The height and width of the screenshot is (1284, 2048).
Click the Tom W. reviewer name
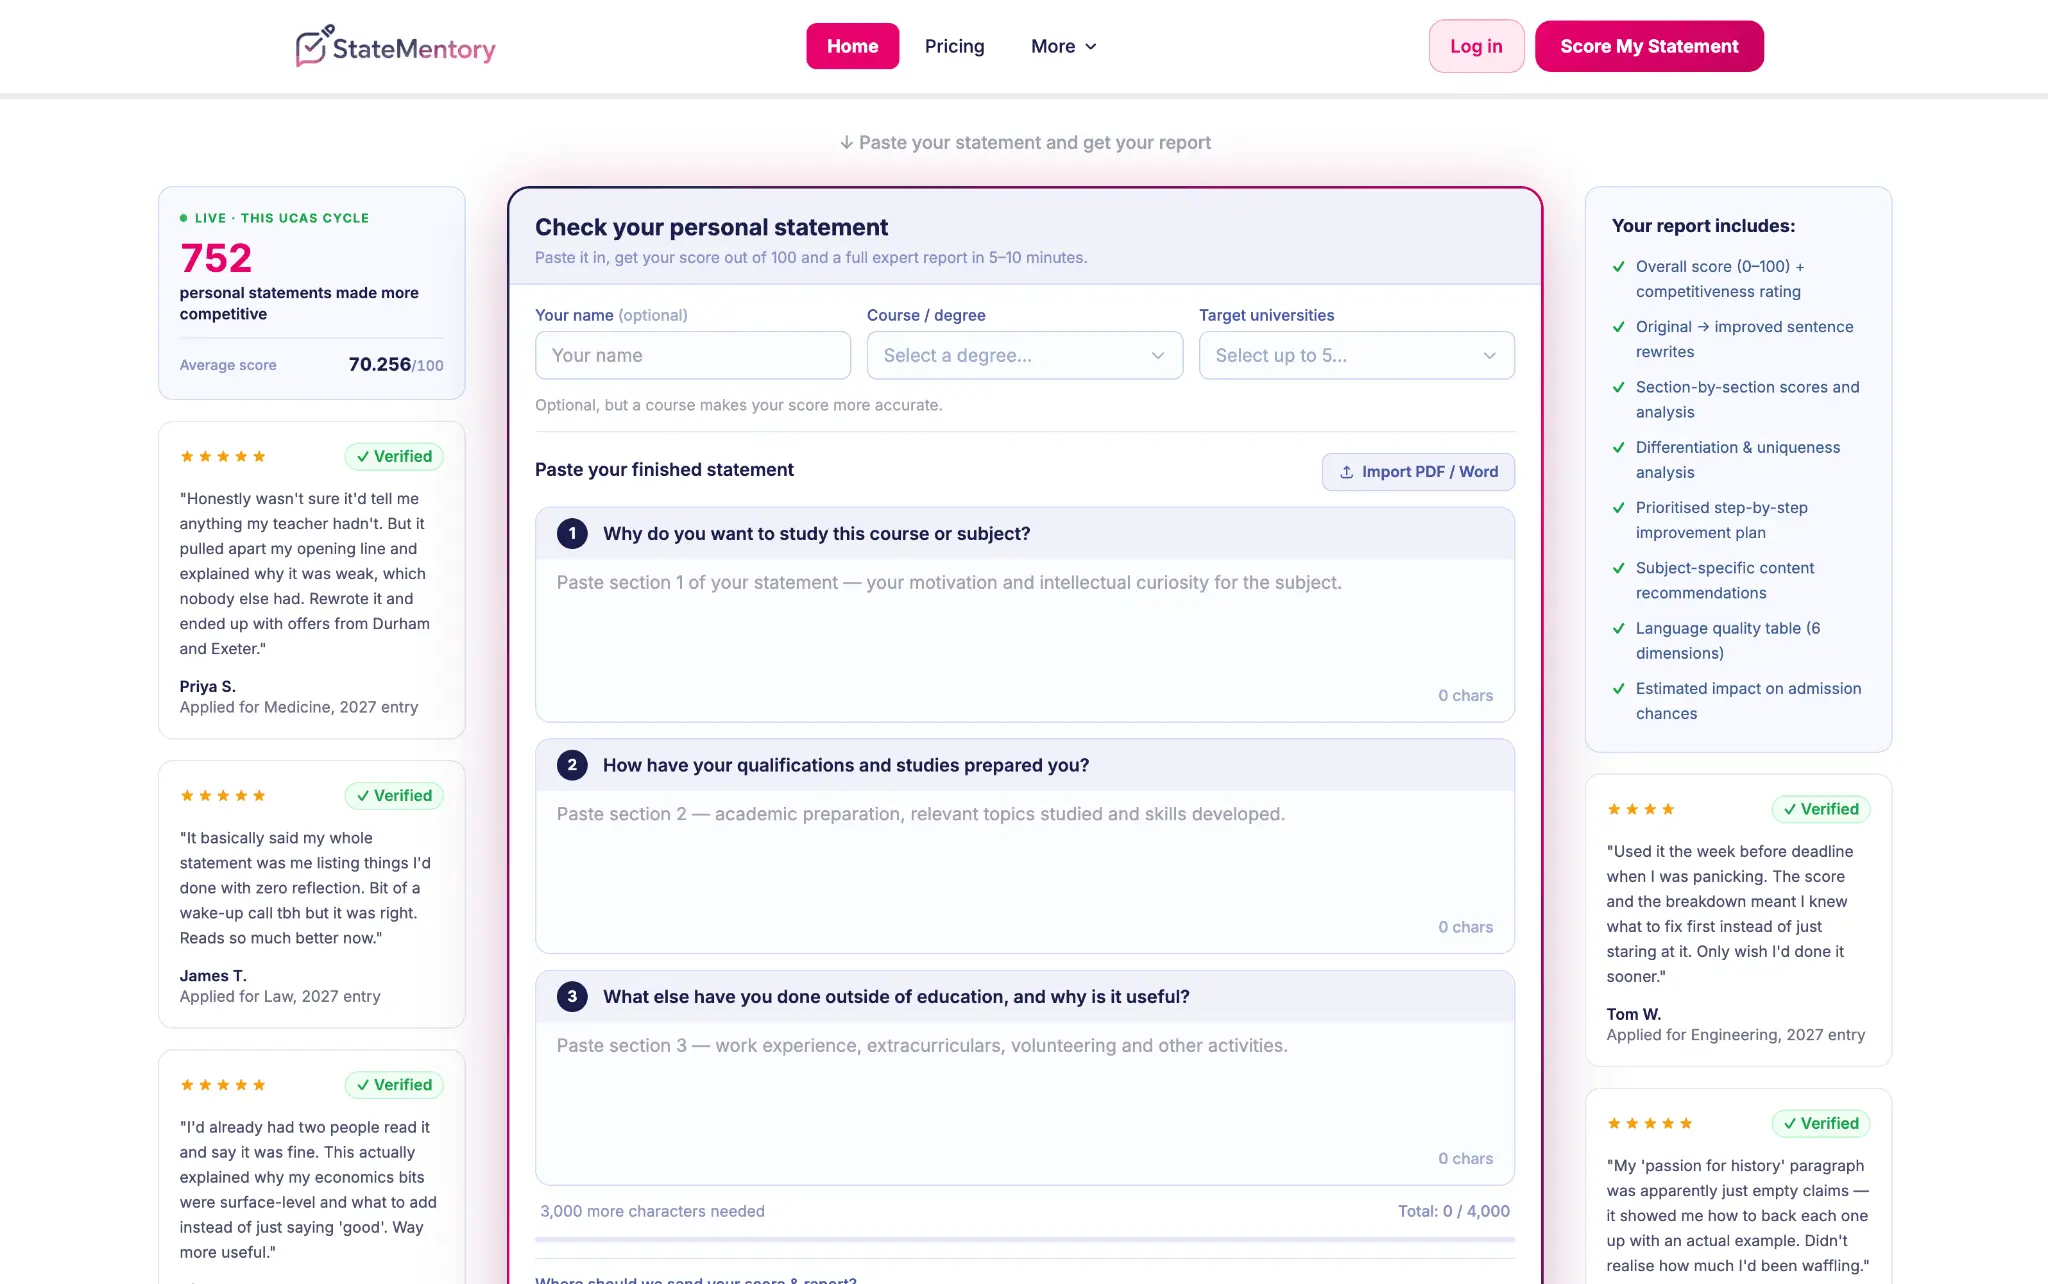pos(1634,1014)
